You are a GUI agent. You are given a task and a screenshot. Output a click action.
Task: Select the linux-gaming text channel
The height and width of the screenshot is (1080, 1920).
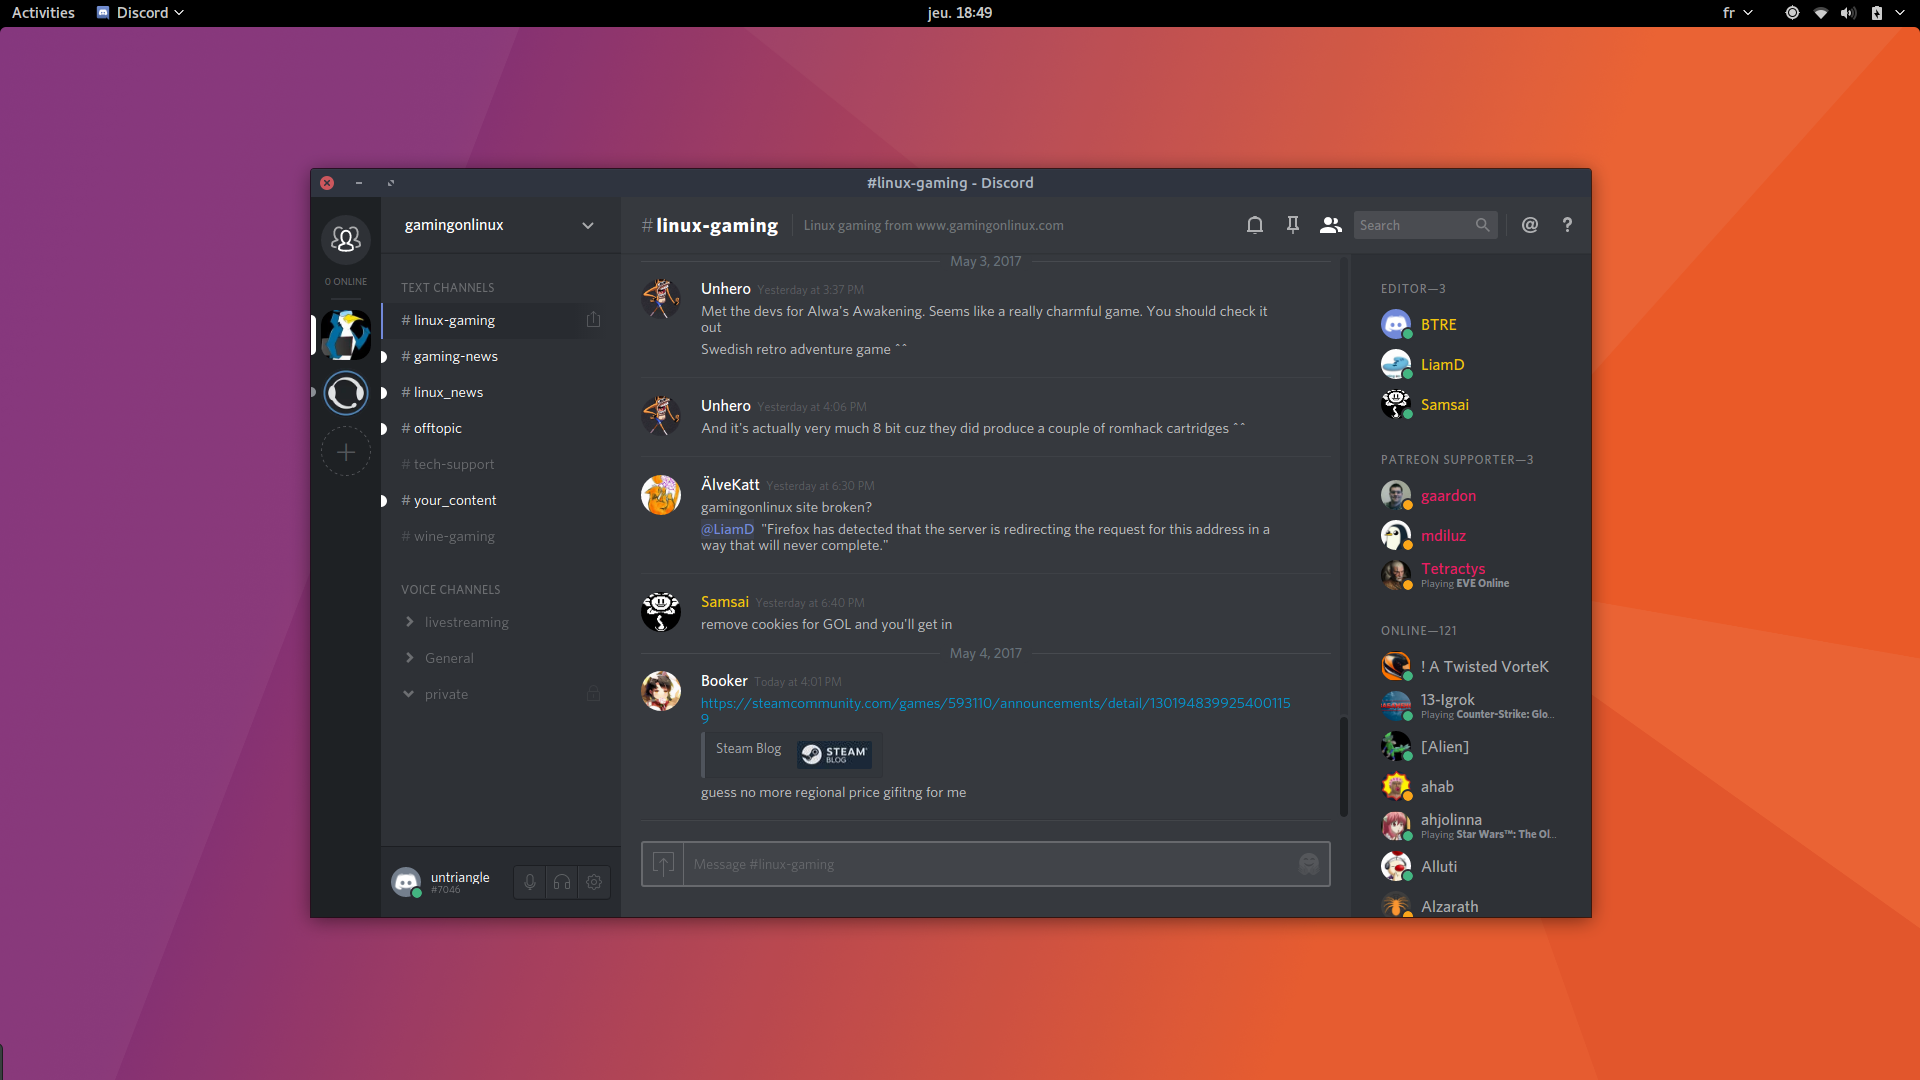pyautogui.click(x=452, y=319)
